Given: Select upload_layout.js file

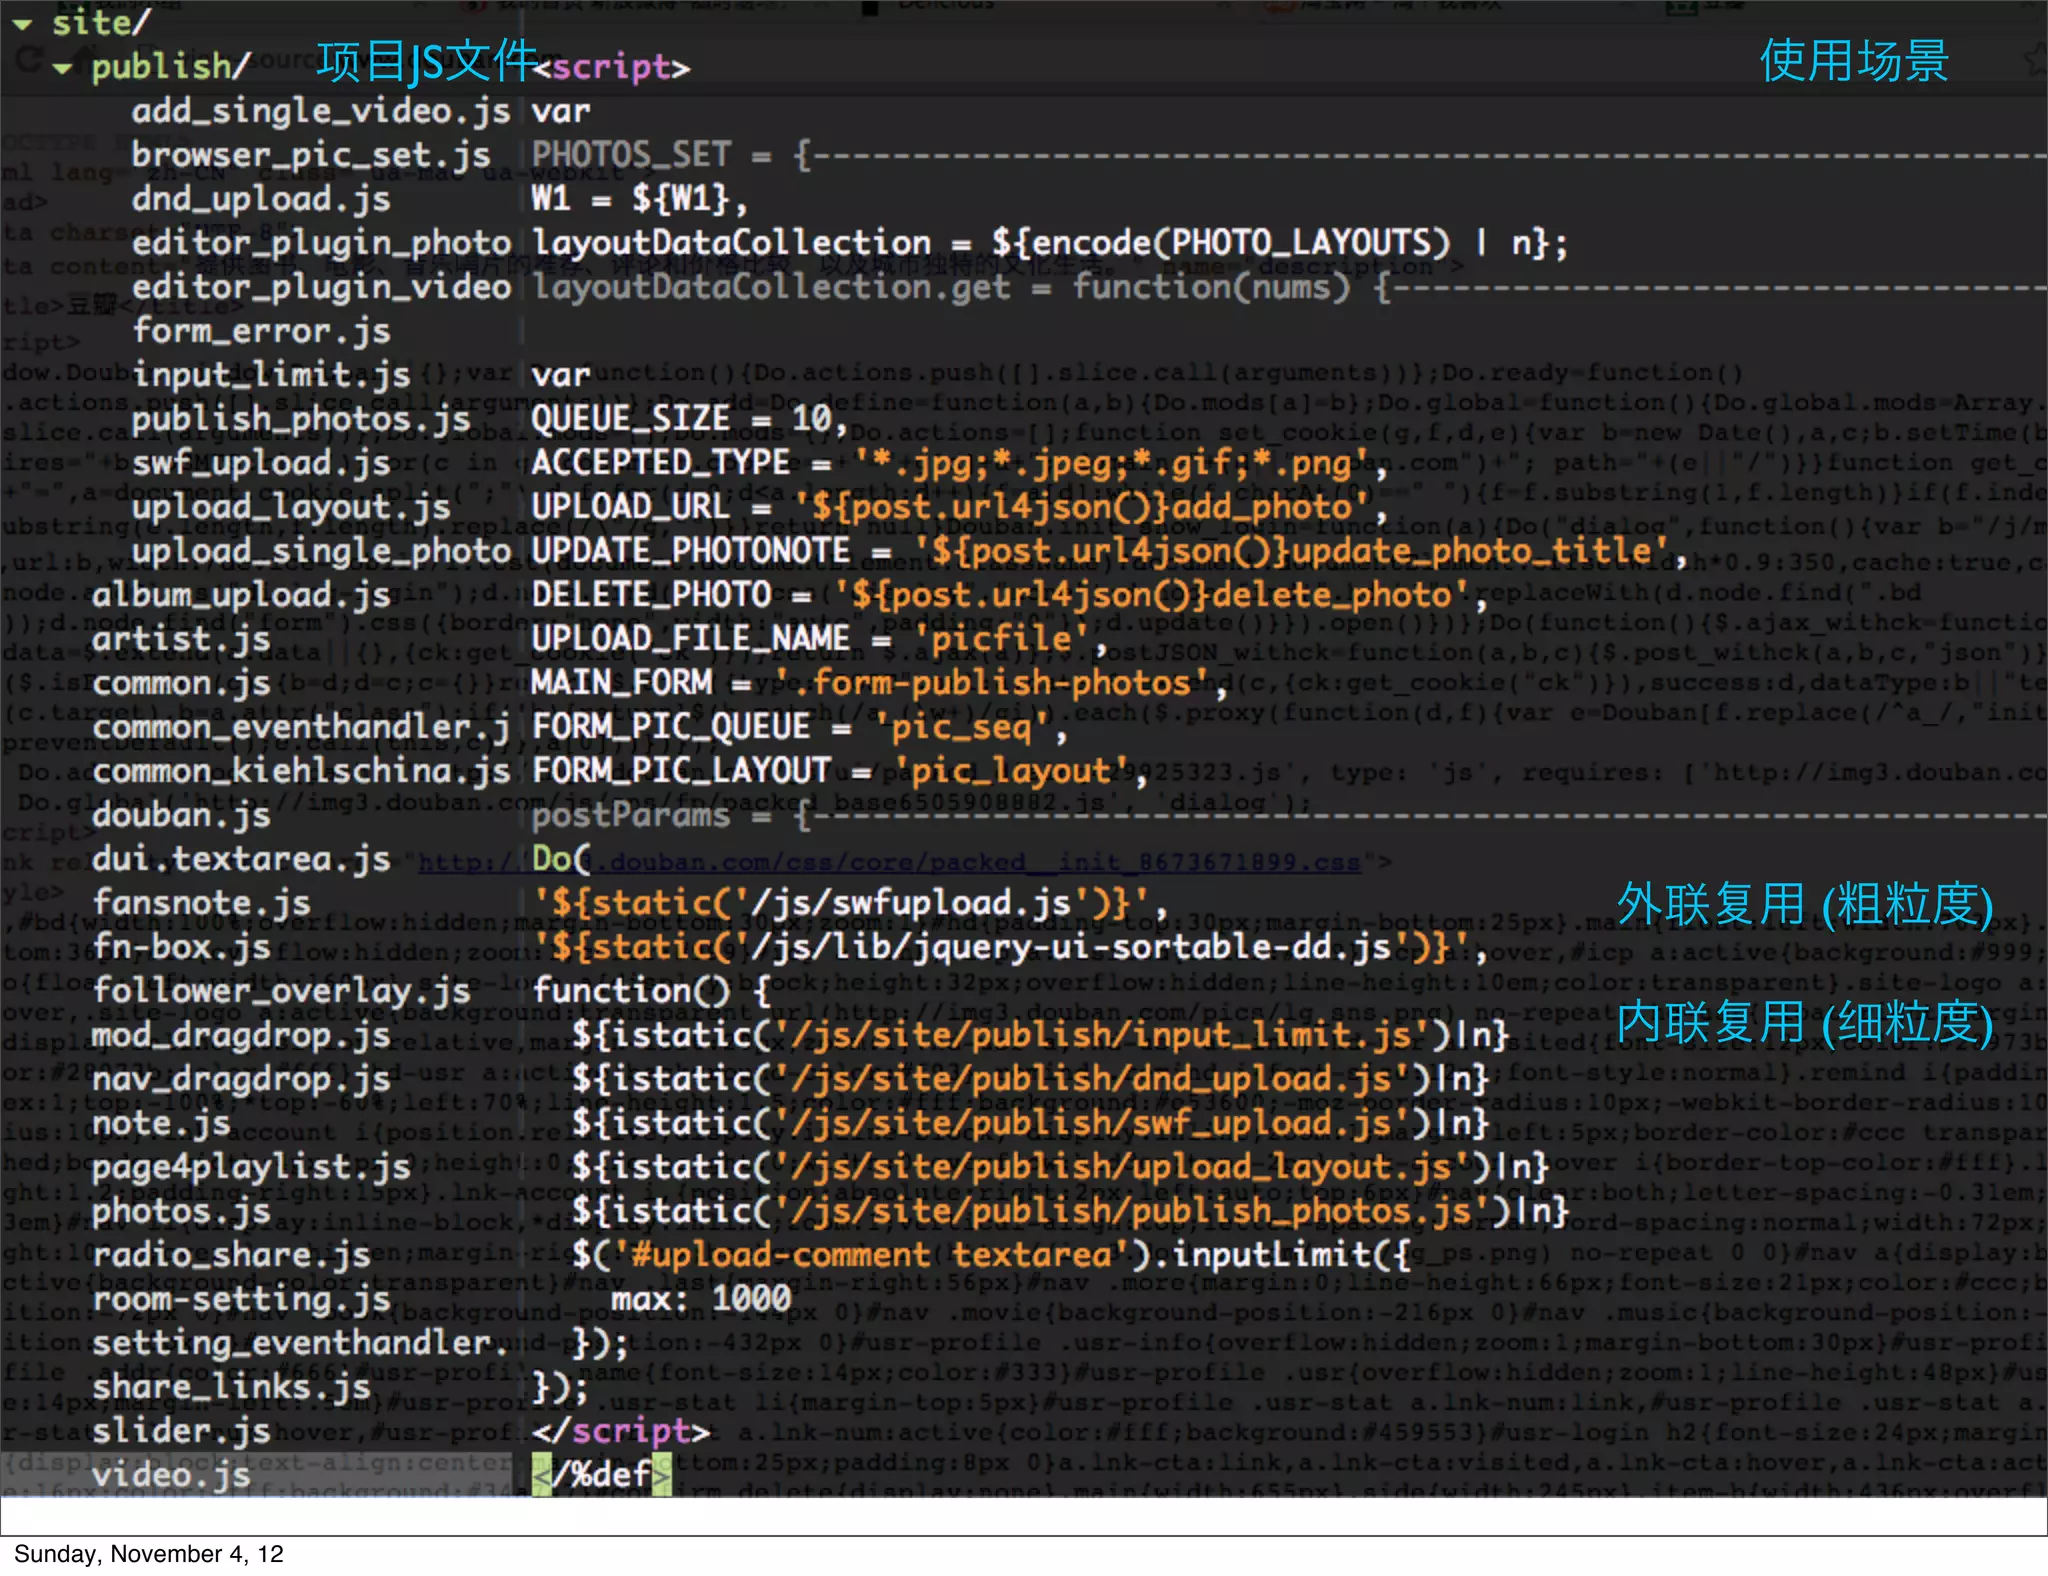Looking at the screenshot, I should (x=290, y=507).
